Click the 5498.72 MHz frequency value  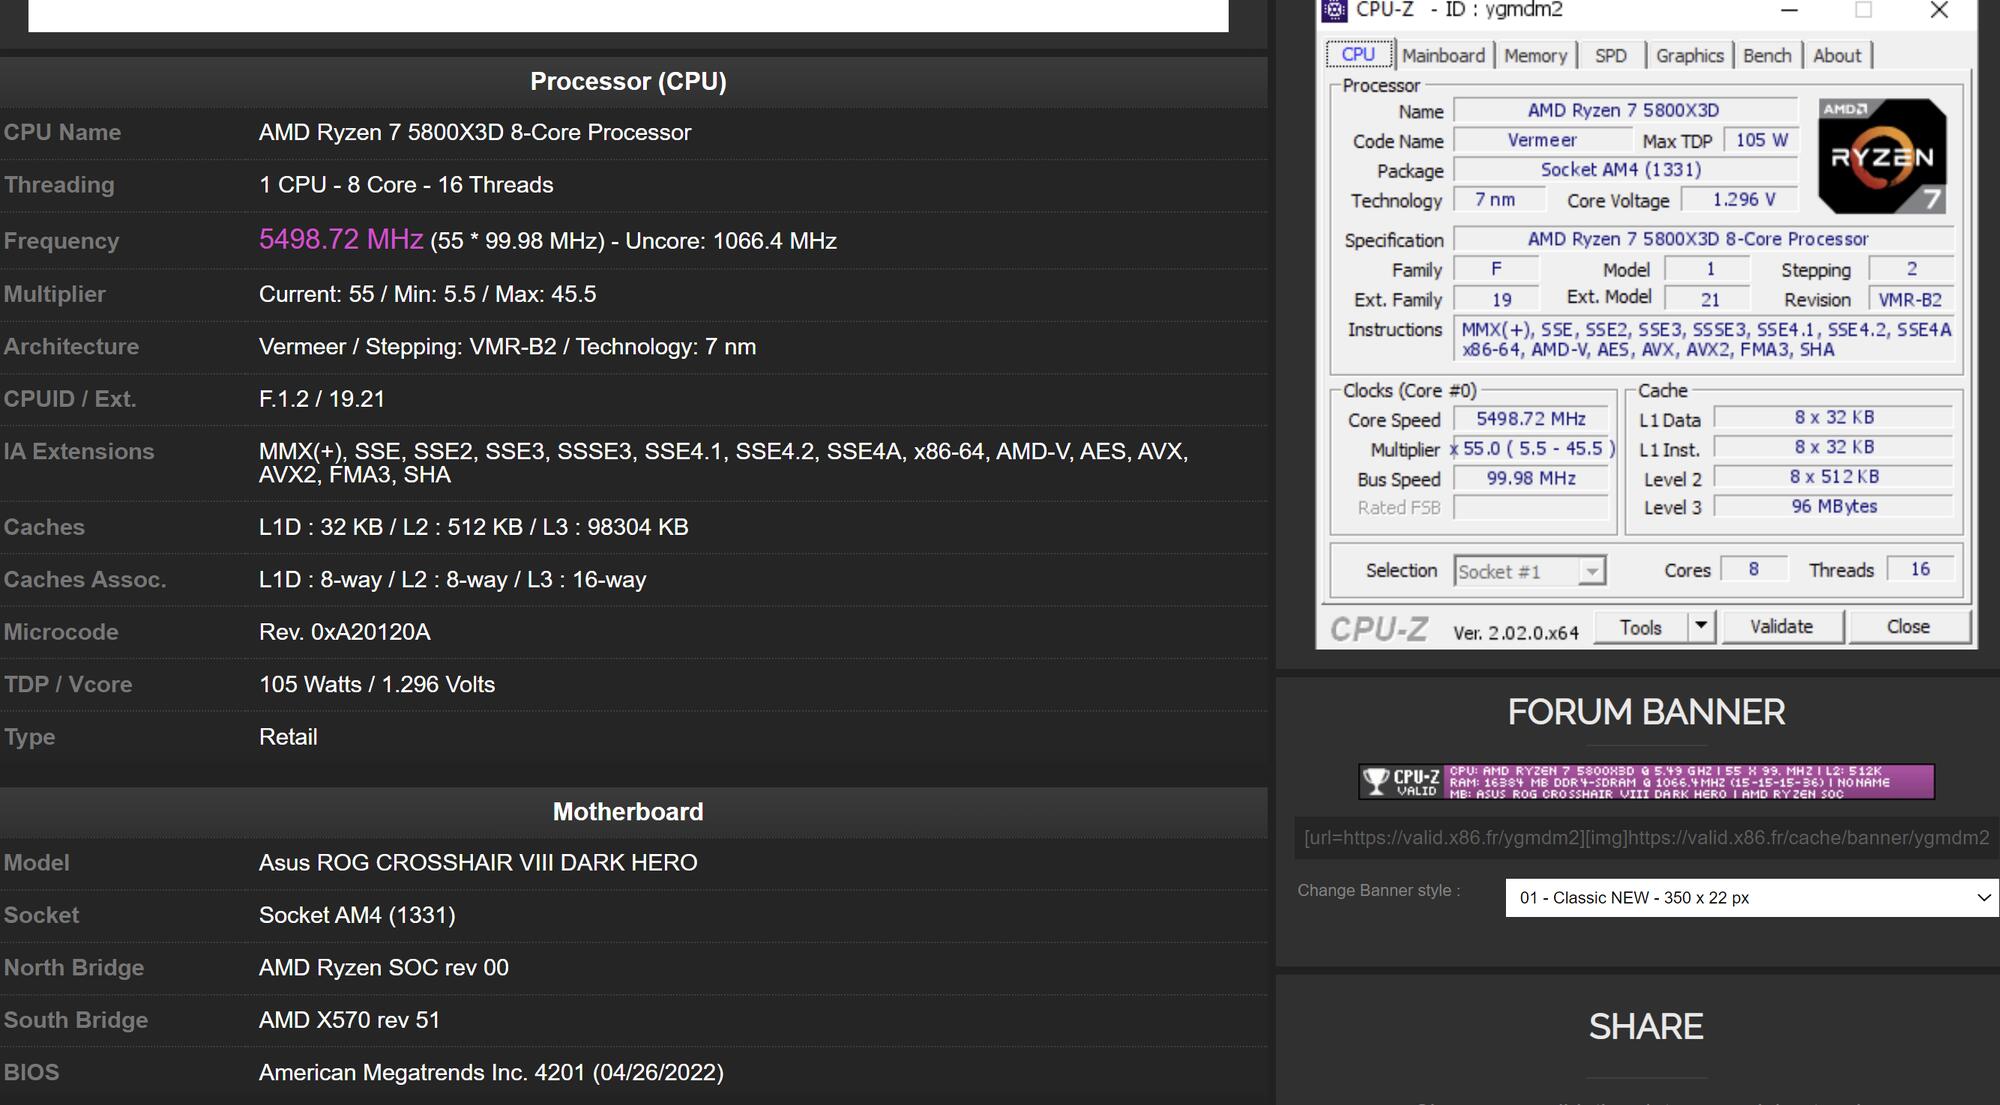(341, 240)
